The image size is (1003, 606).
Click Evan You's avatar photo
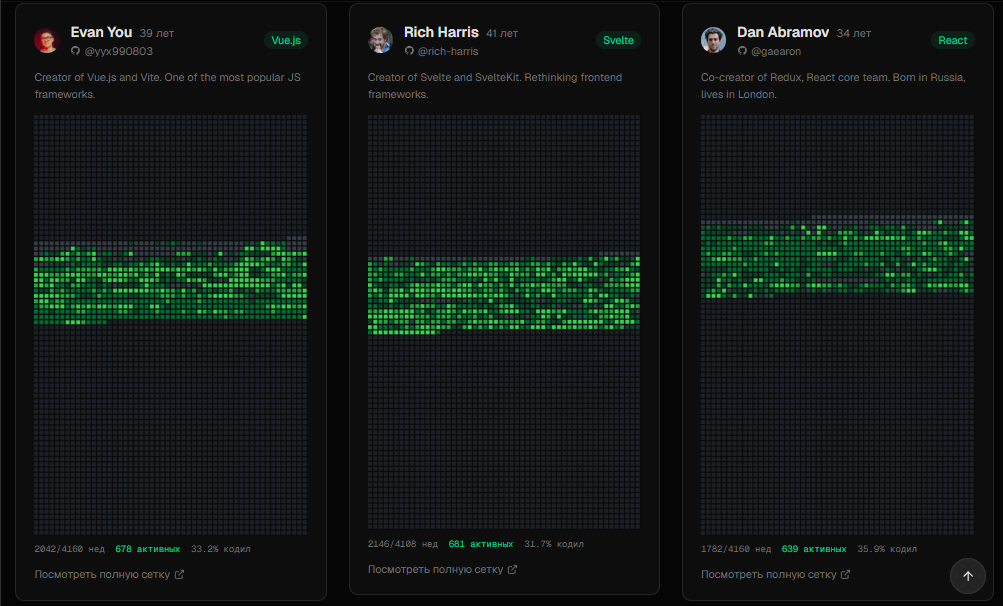(x=47, y=40)
